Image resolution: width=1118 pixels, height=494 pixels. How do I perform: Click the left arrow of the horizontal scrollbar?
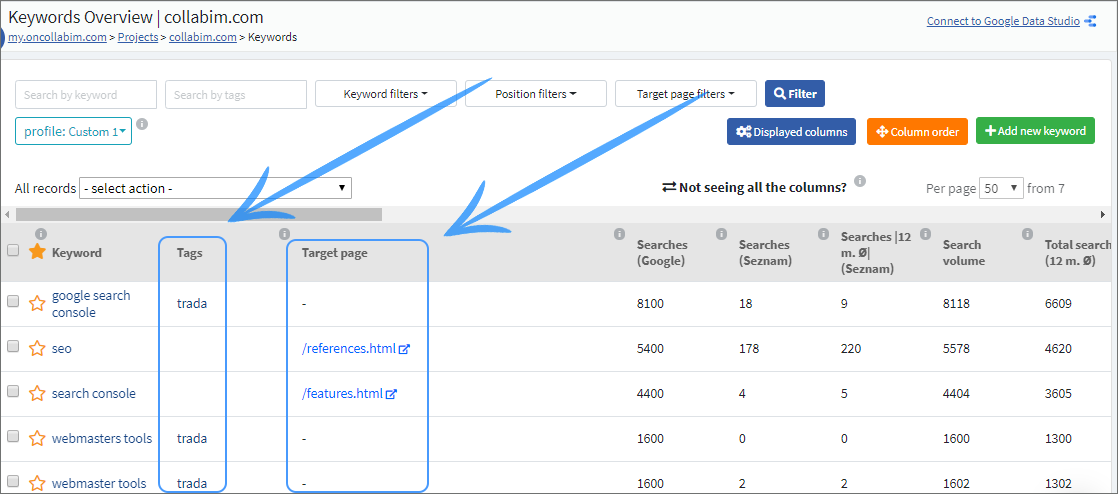pos(7,214)
